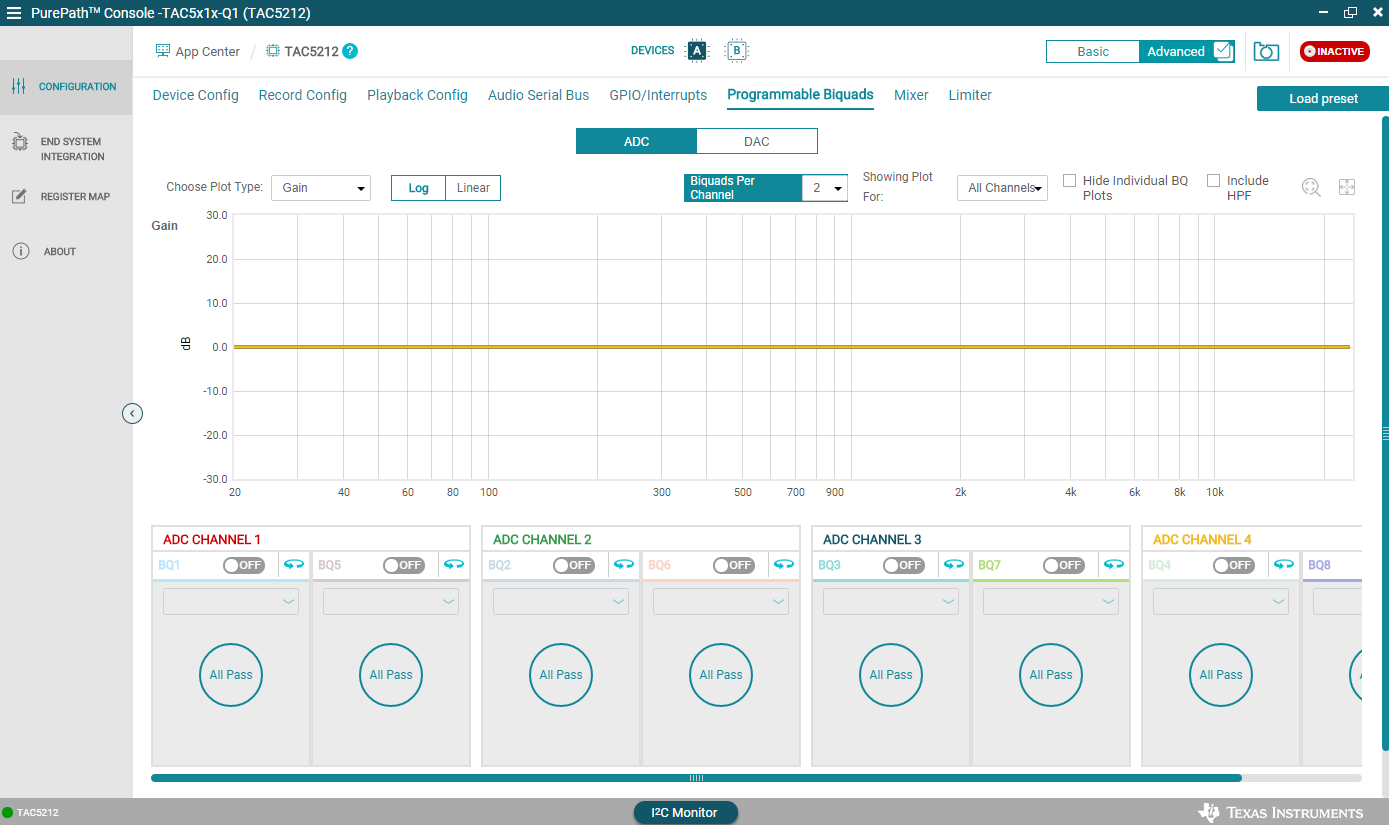Open the hamburger menu icon
1389x825 pixels.
click(x=14, y=13)
